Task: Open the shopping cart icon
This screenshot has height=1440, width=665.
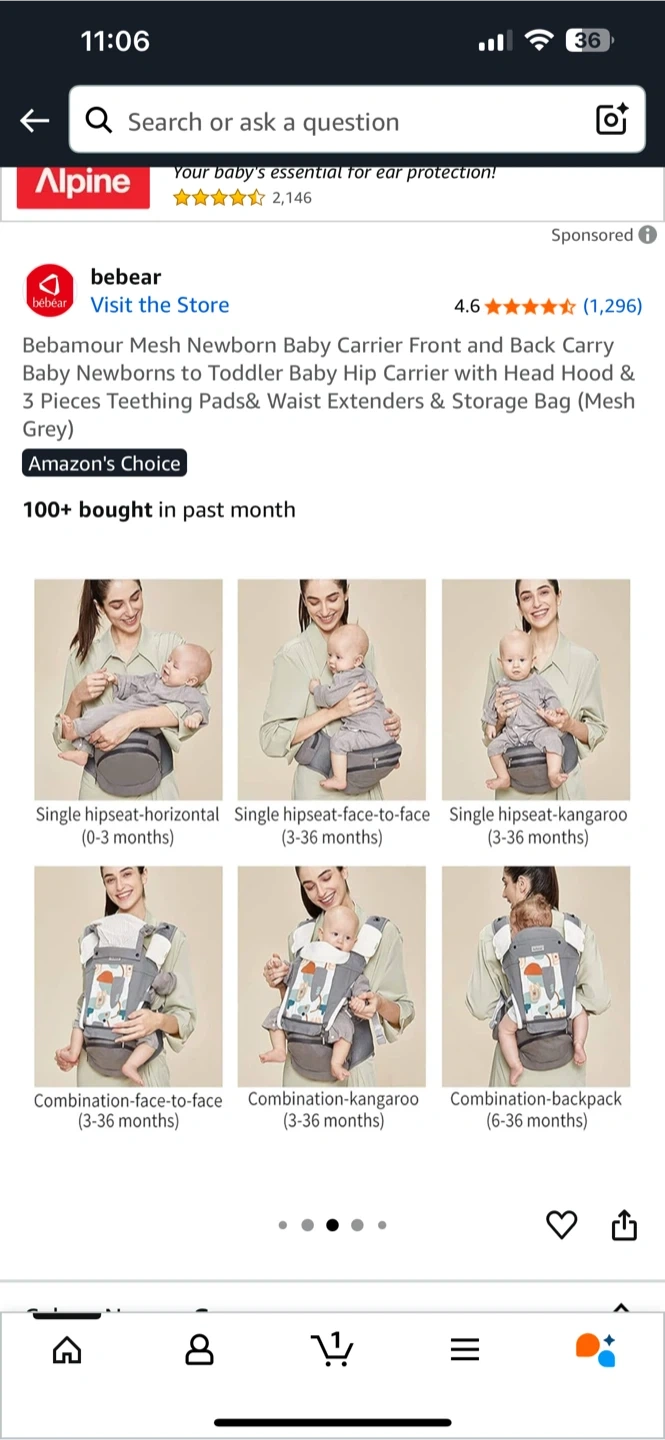Action: click(x=332, y=1349)
